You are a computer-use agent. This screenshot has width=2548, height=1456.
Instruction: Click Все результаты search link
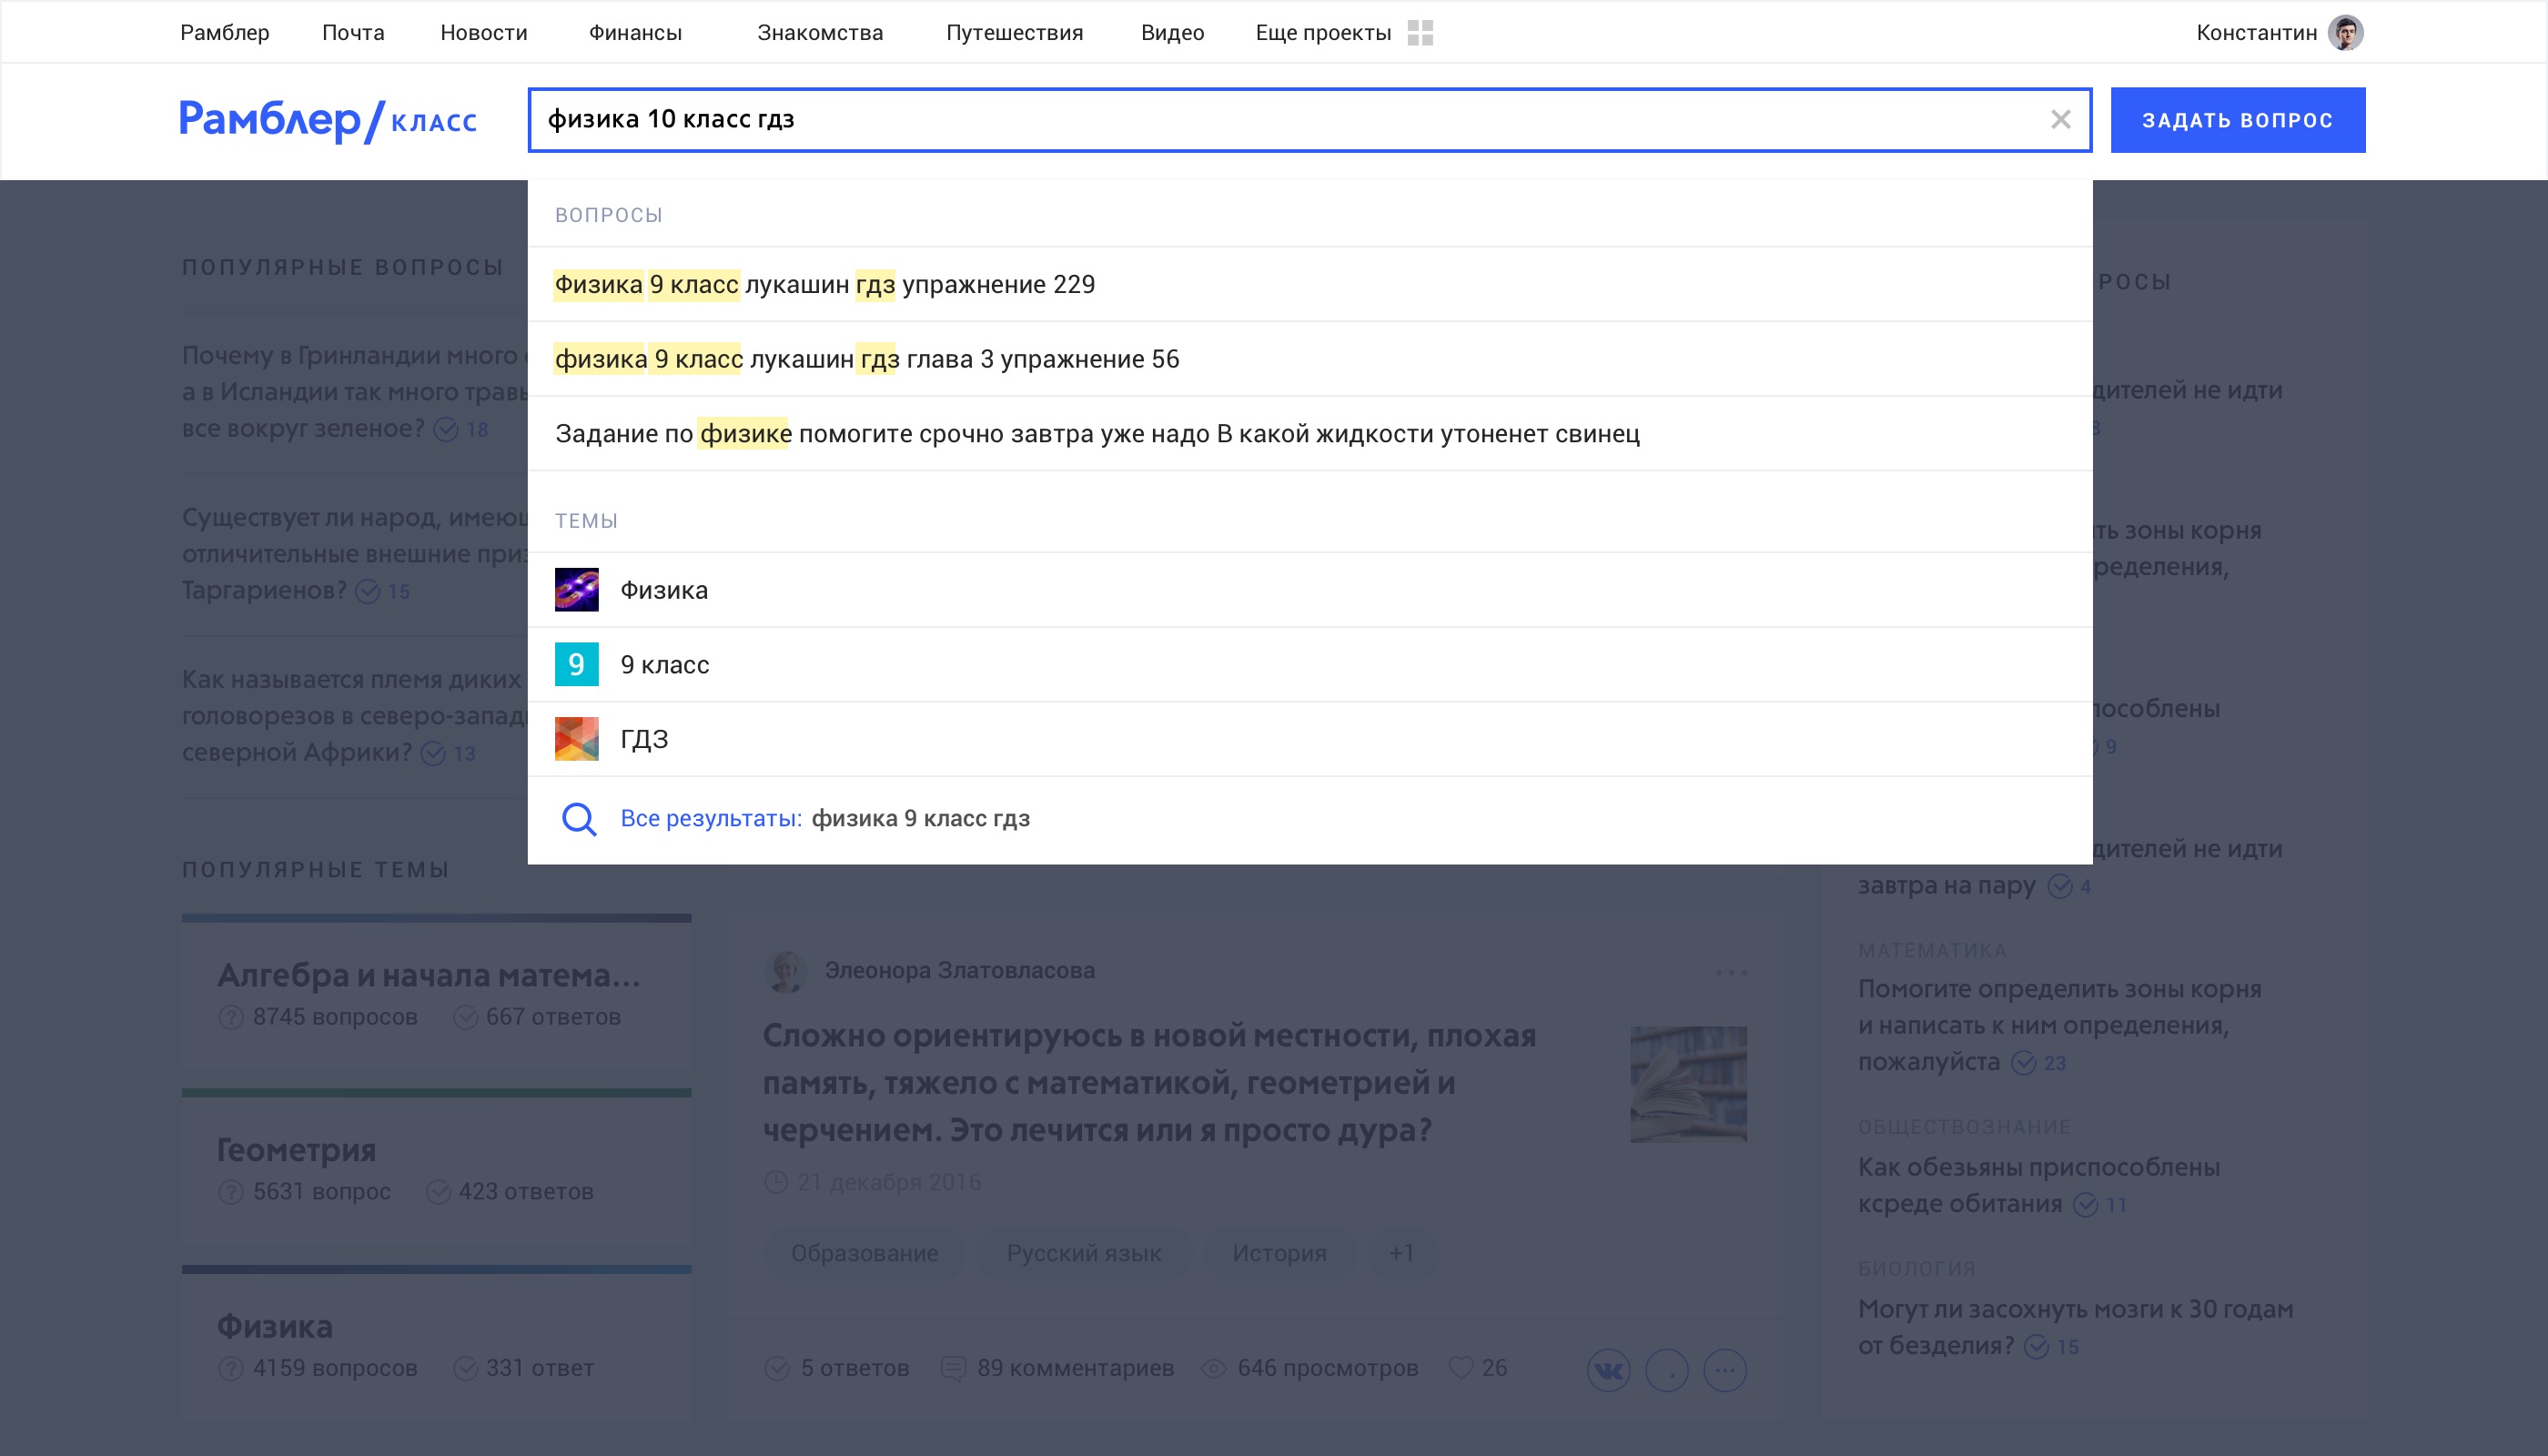711,819
